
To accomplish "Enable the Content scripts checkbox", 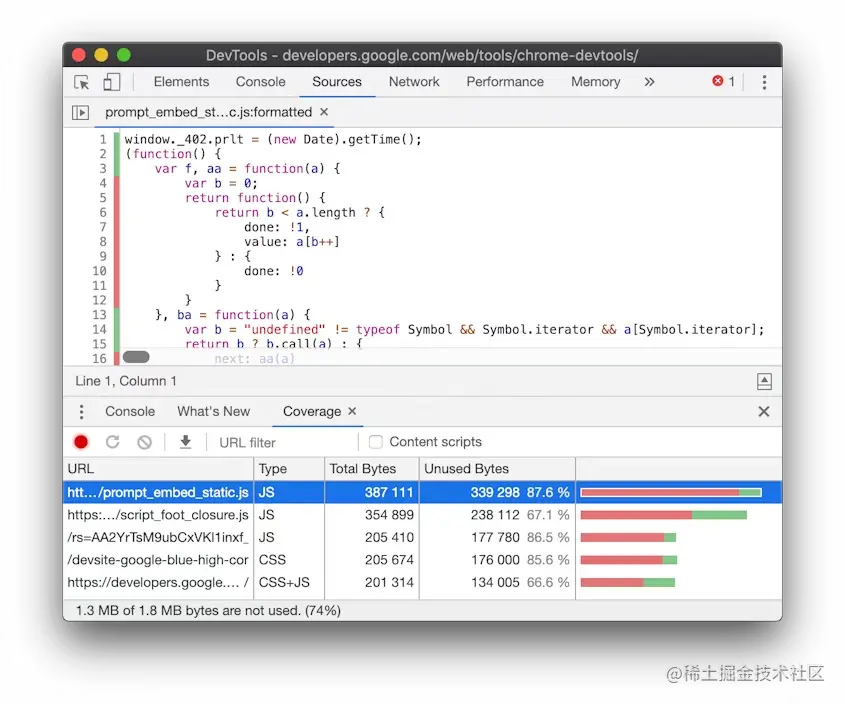I will pyautogui.click(x=376, y=442).
